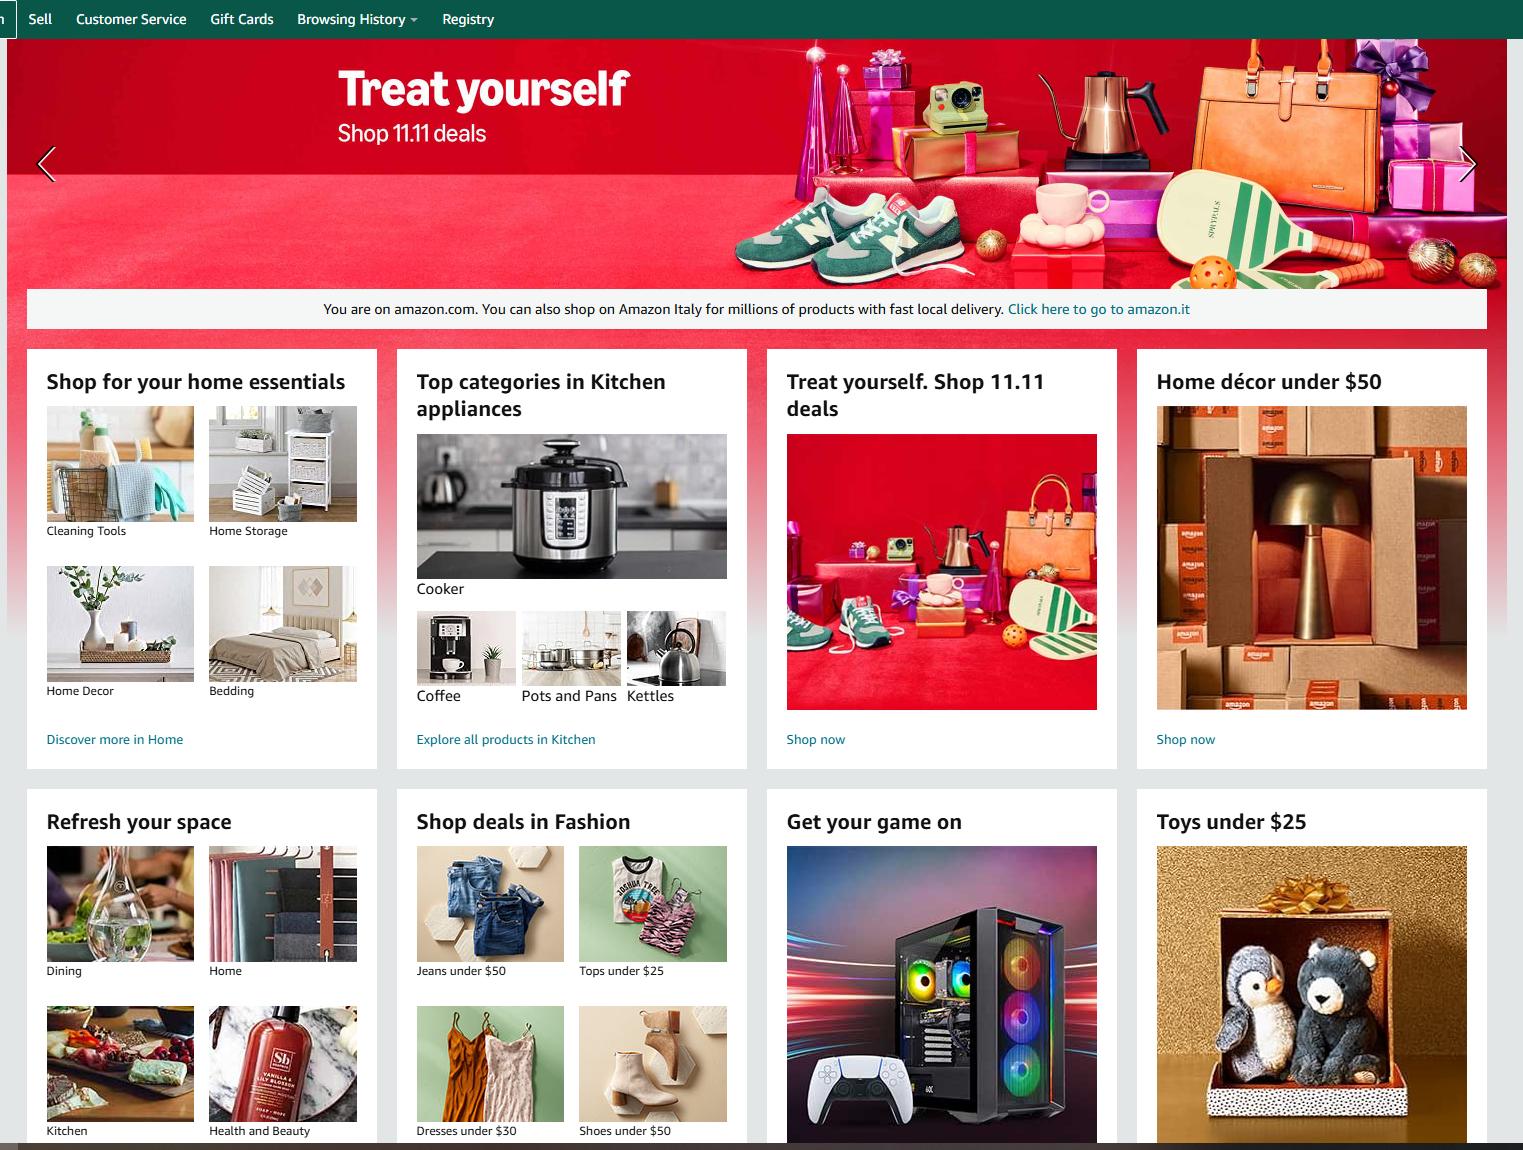Click Shop now under 11.11 deals
The image size is (1523, 1150).
point(816,740)
